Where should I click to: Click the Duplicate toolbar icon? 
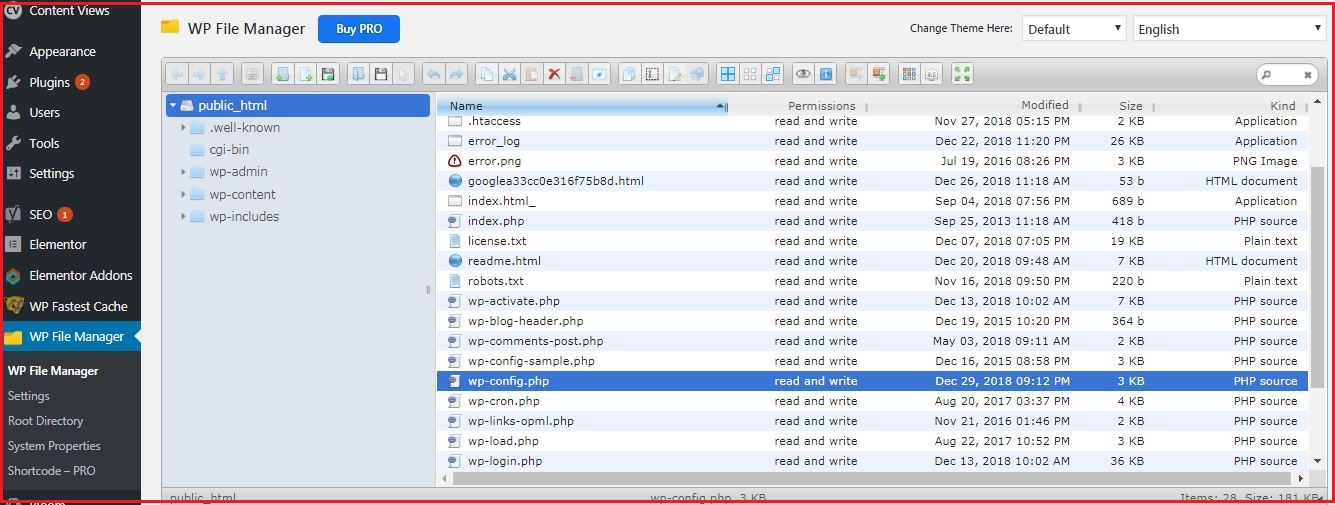tap(629, 74)
